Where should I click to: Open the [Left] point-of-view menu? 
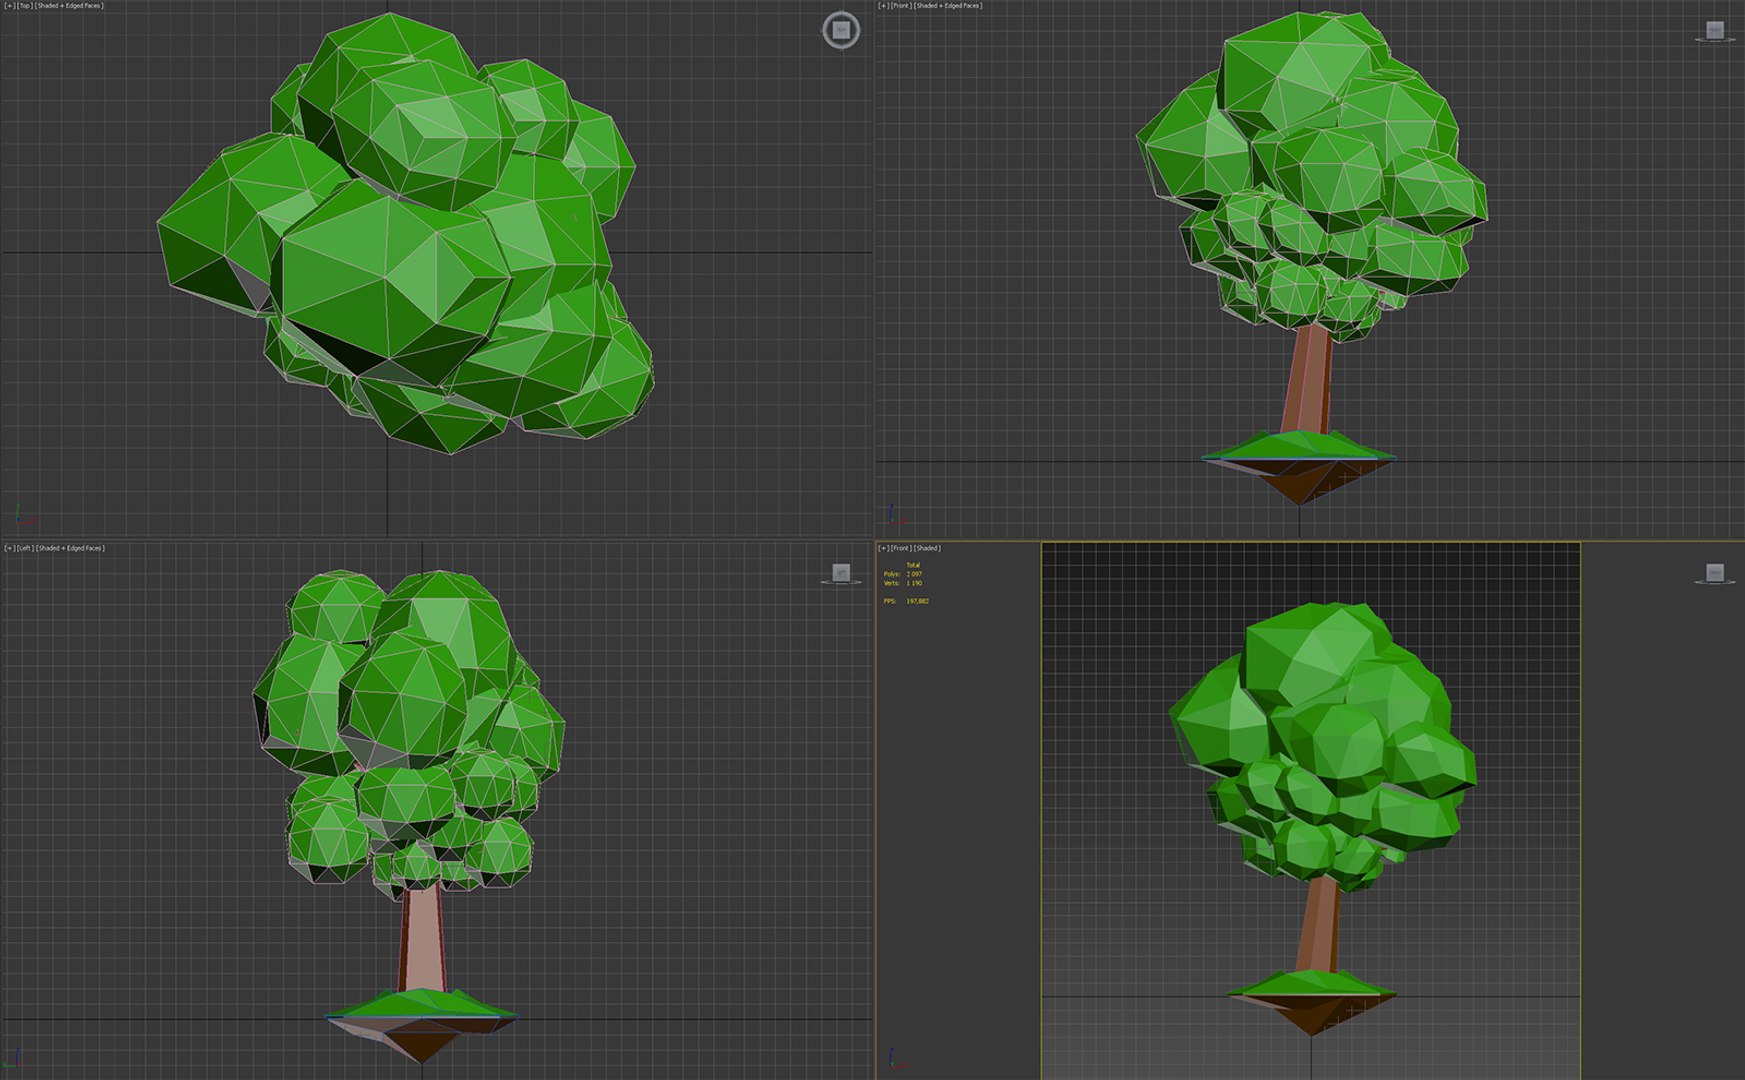tap(26, 548)
